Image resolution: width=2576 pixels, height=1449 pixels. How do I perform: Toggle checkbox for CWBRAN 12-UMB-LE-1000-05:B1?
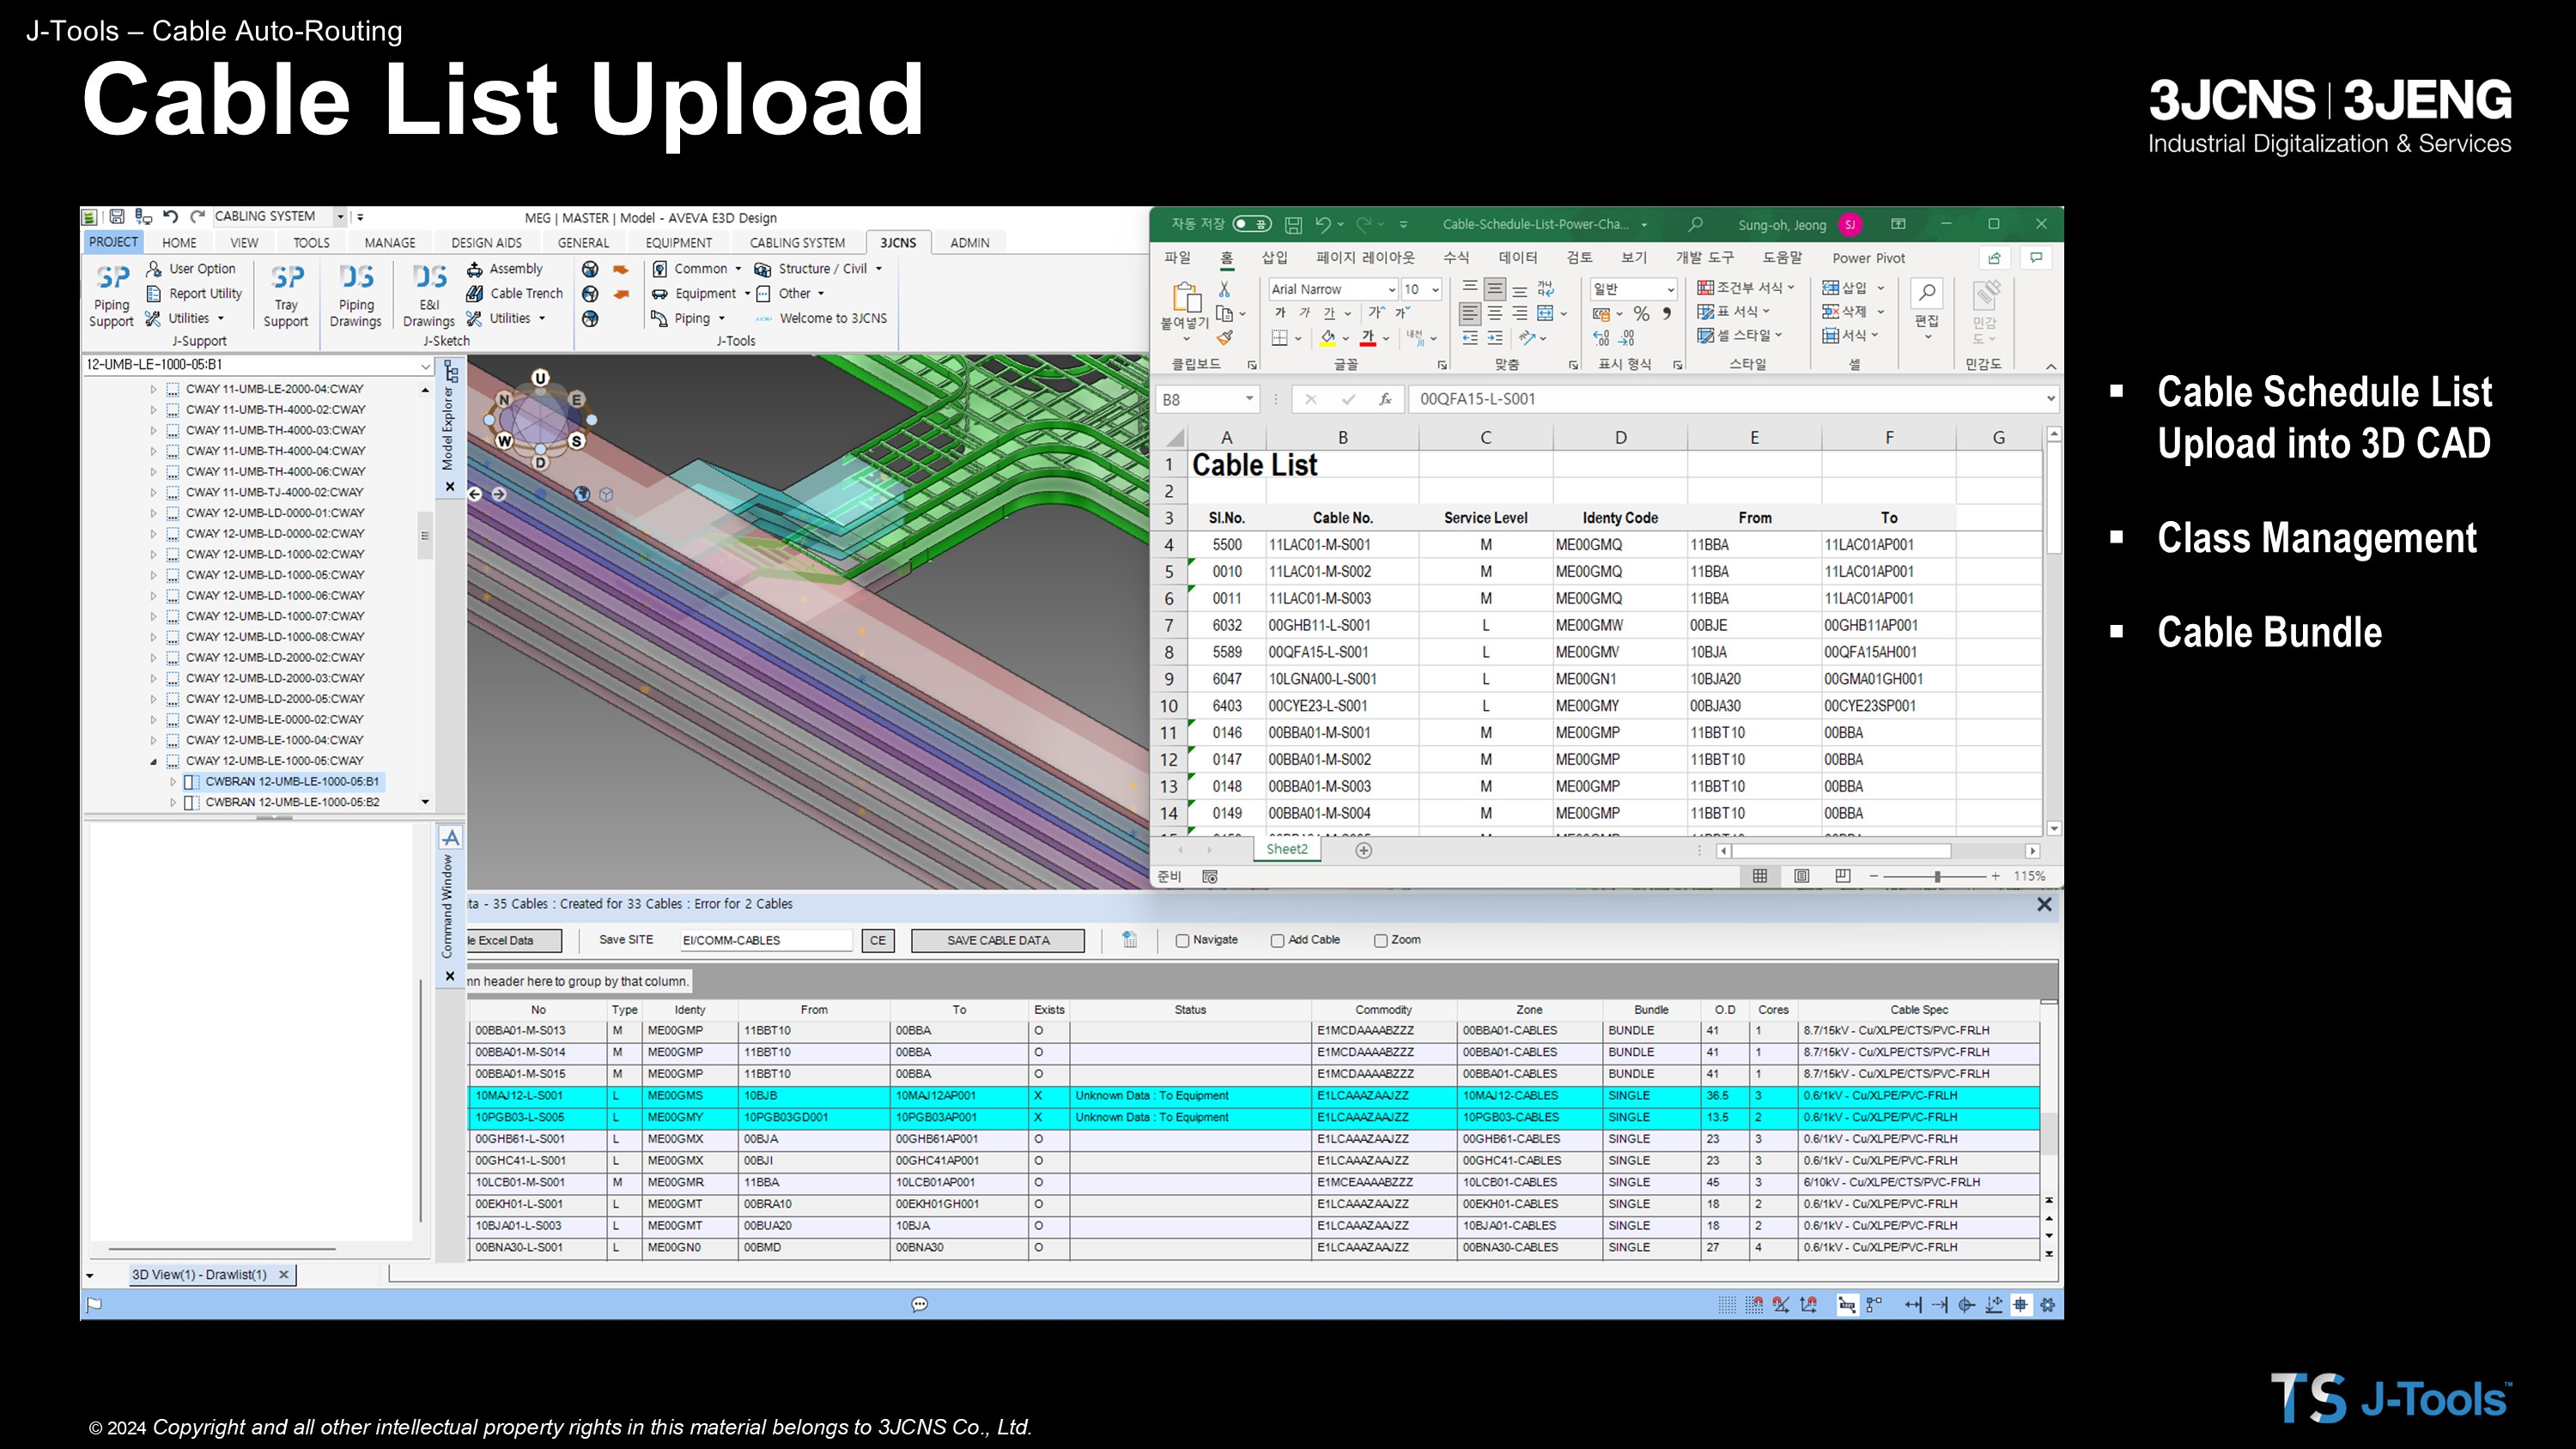192,782
